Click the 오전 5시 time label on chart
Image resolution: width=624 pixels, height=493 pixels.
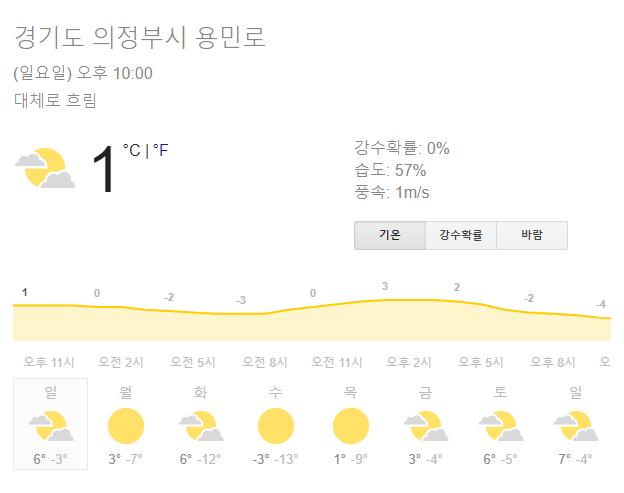(193, 362)
